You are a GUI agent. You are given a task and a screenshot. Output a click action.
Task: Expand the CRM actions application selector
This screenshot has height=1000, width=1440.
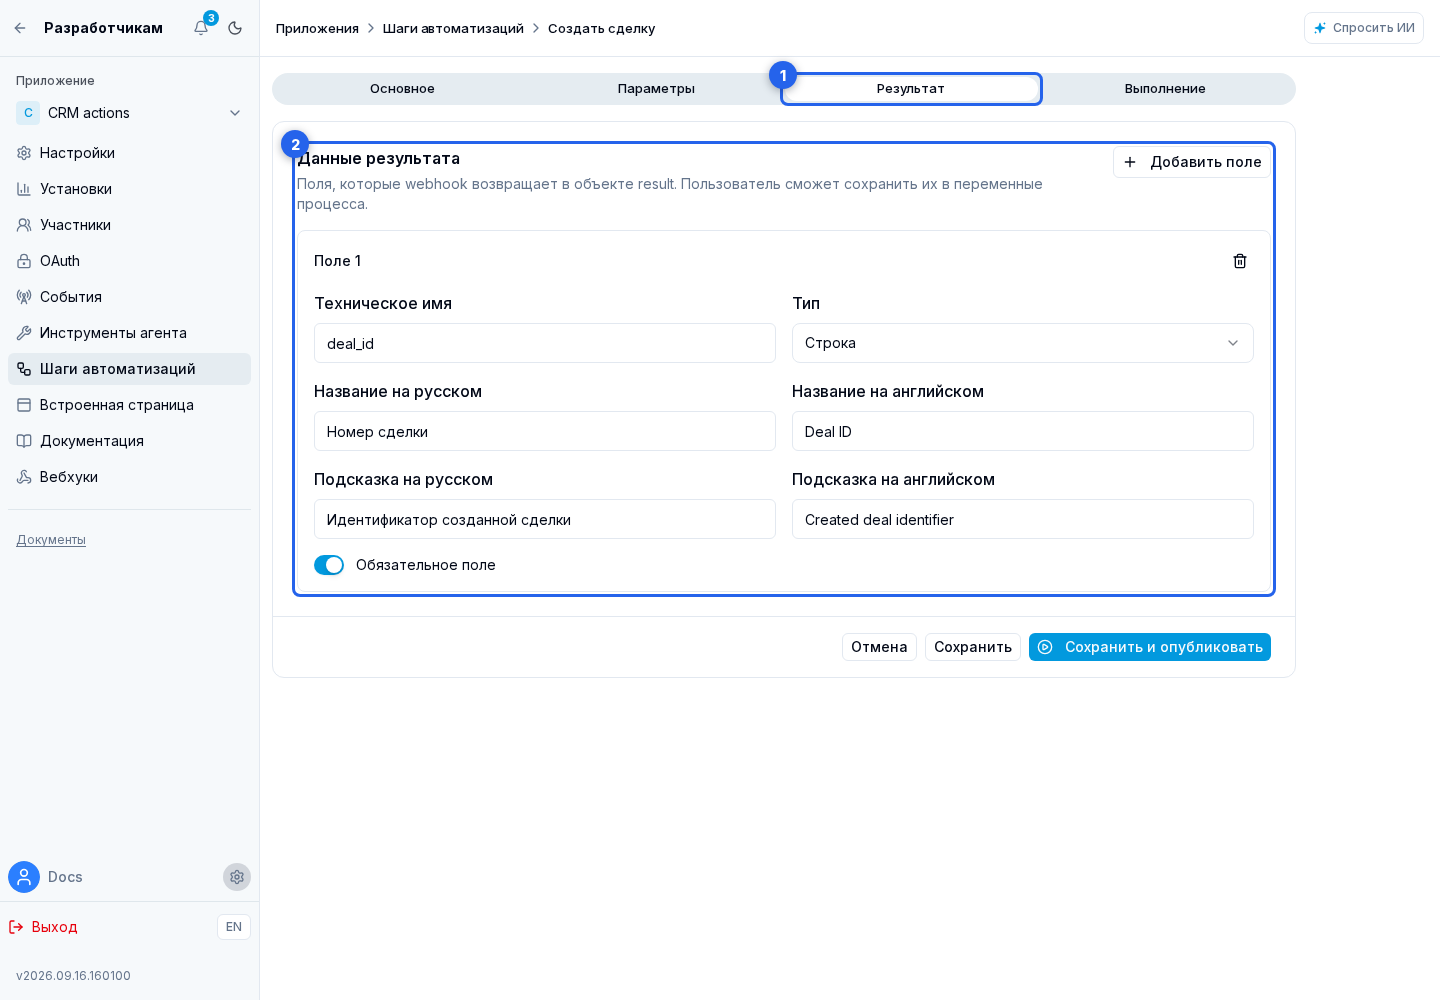(130, 113)
